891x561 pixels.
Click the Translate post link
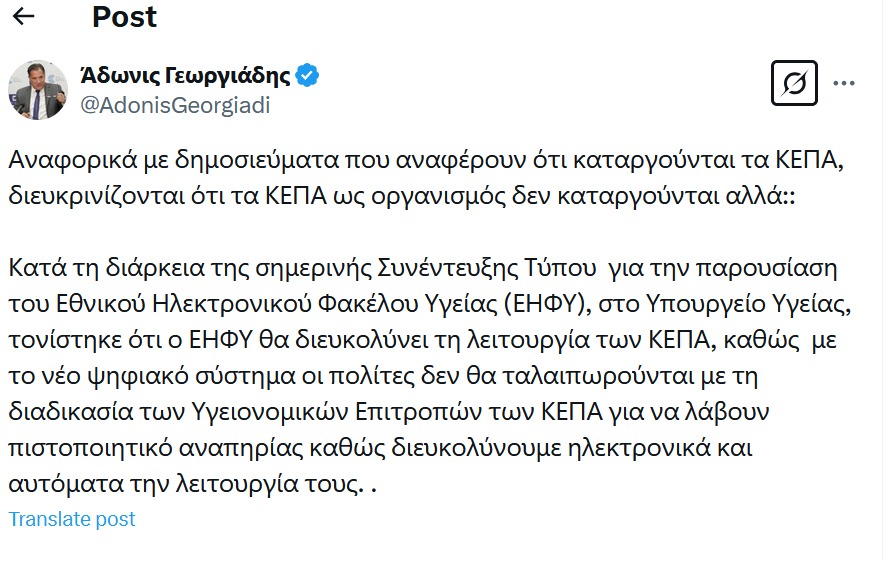[71, 519]
